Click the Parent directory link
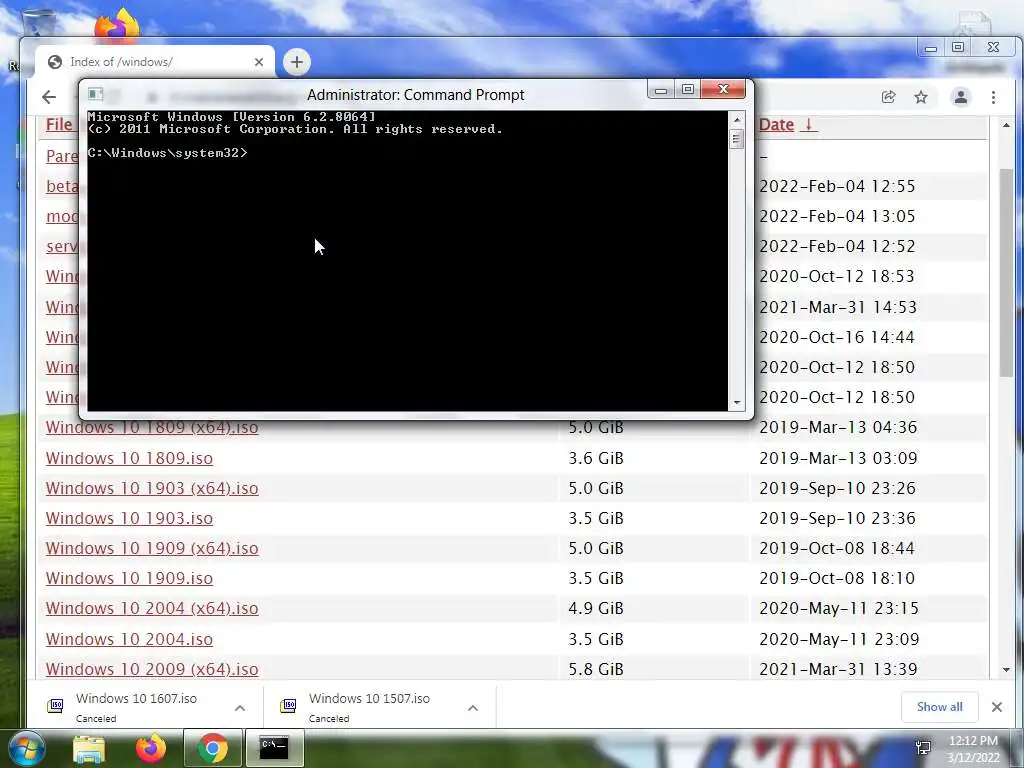 click(x=62, y=156)
